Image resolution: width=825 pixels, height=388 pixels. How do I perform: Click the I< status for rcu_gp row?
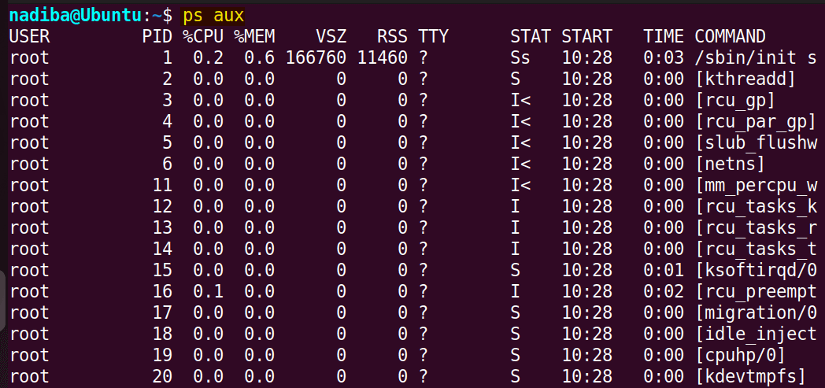[520, 100]
